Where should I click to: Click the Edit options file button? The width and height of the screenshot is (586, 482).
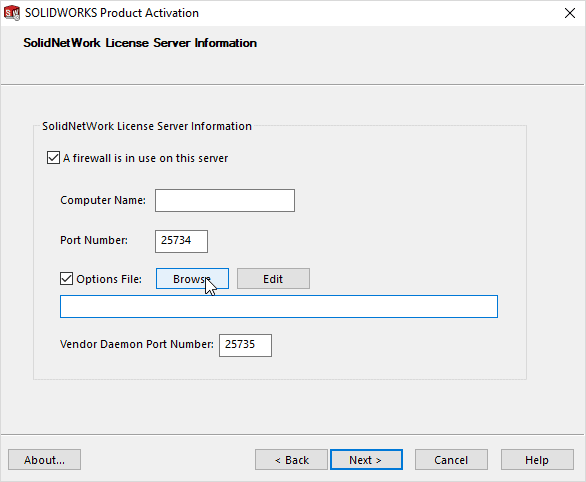pyautogui.click(x=273, y=279)
